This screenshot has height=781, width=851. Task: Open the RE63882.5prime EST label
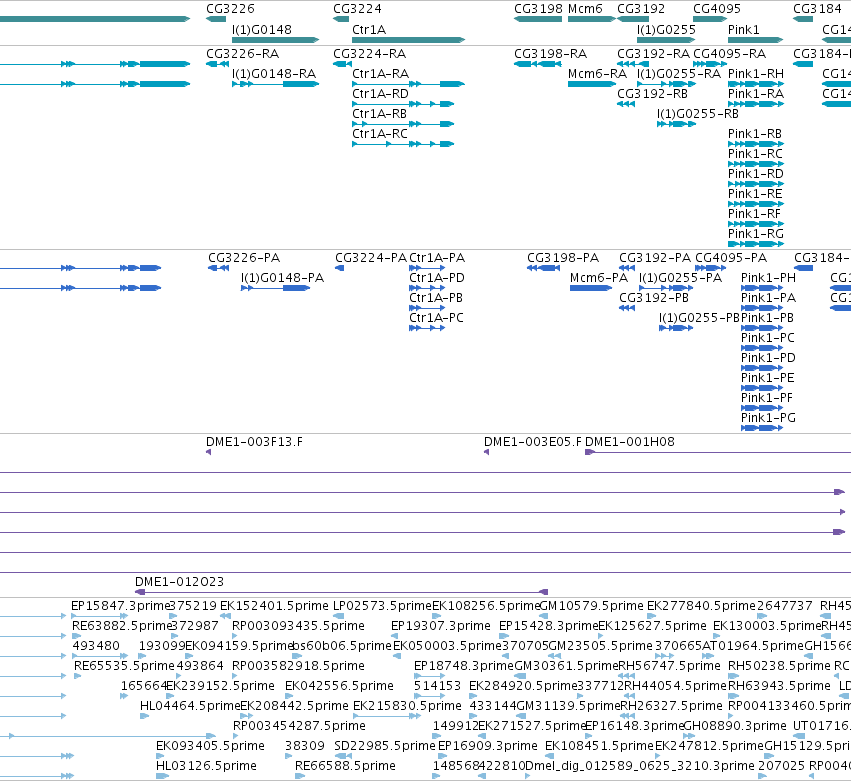coord(122,626)
